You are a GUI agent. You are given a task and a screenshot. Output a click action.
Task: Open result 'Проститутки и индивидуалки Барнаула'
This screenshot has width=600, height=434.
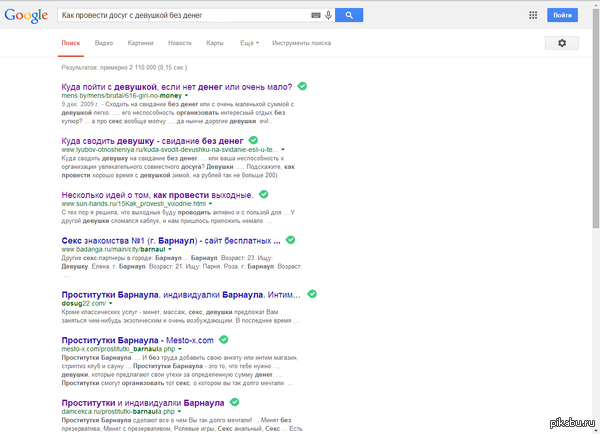coord(143,403)
